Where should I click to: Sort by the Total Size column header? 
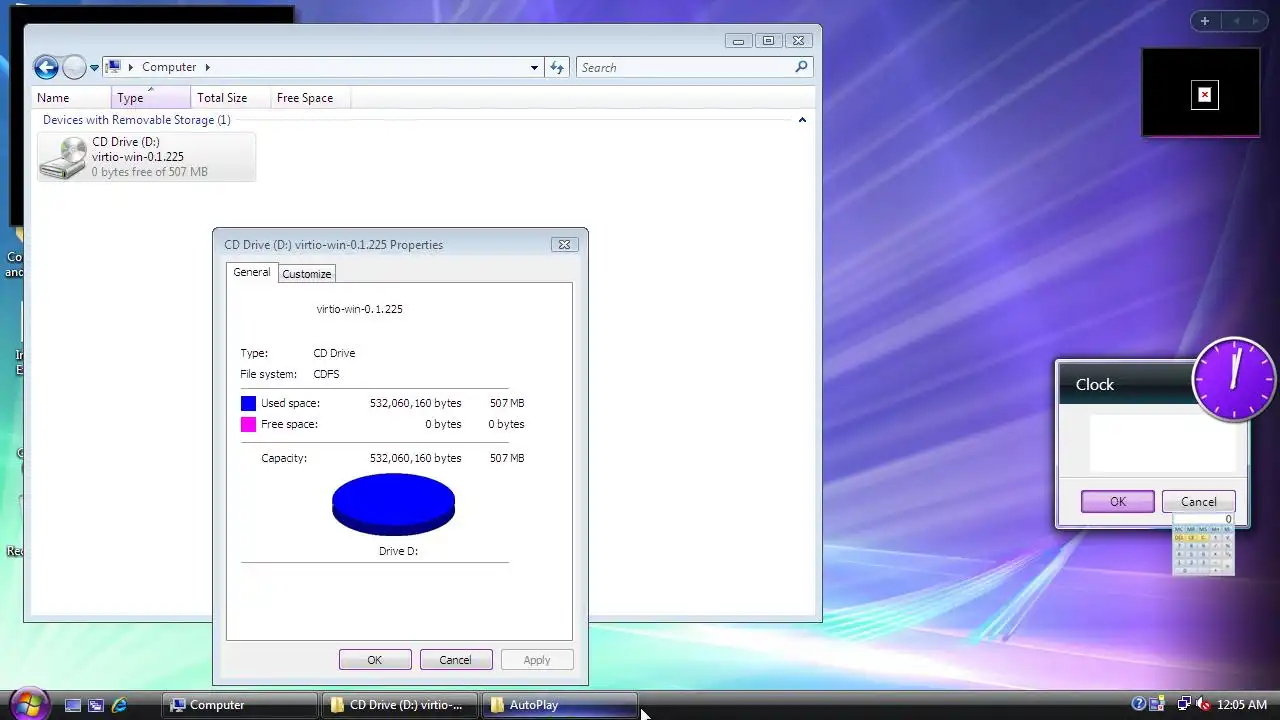(x=231, y=98)
